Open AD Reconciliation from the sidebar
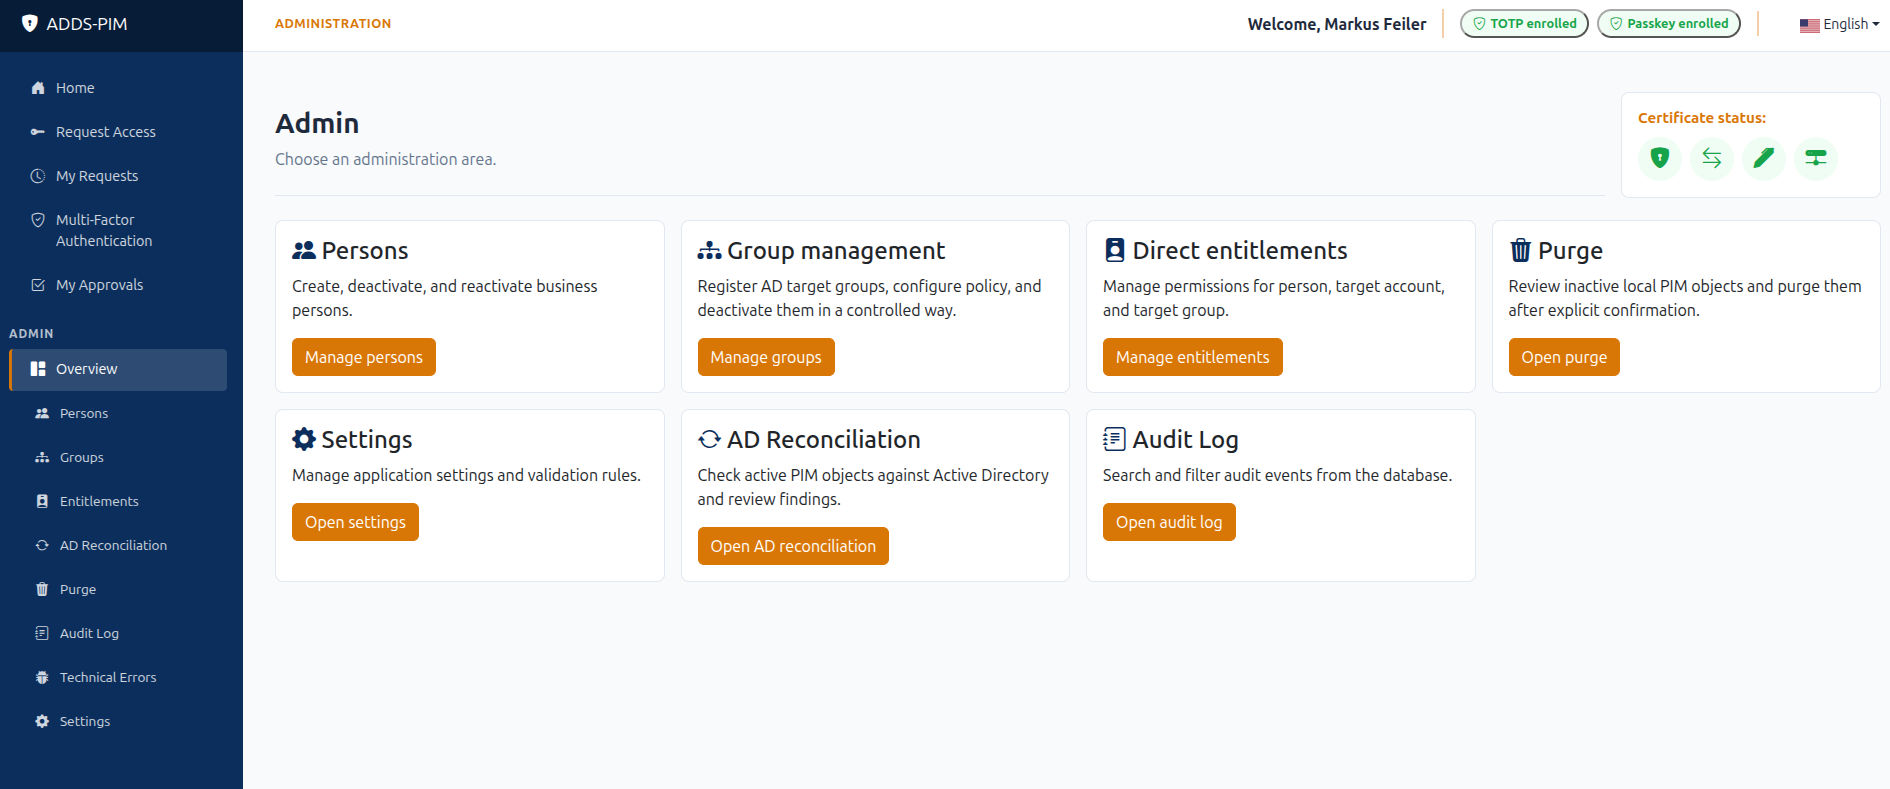This screenshot has height=789, width=1890. (x=118, y=545)
